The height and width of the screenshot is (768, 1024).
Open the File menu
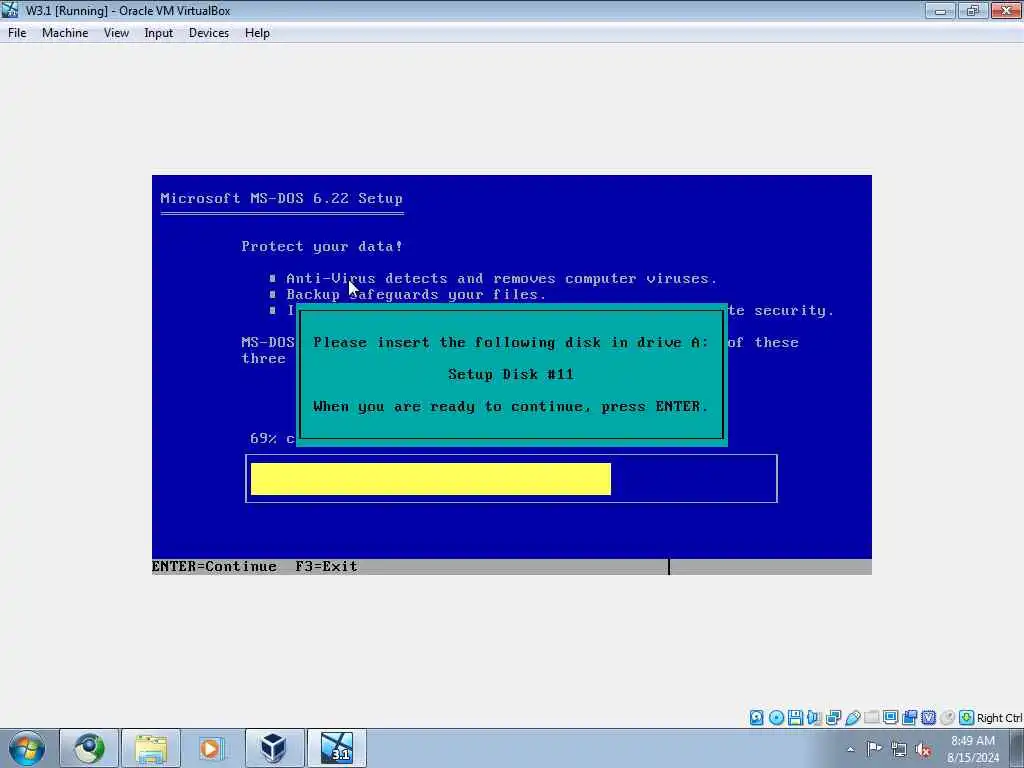[x=17, y=33]
